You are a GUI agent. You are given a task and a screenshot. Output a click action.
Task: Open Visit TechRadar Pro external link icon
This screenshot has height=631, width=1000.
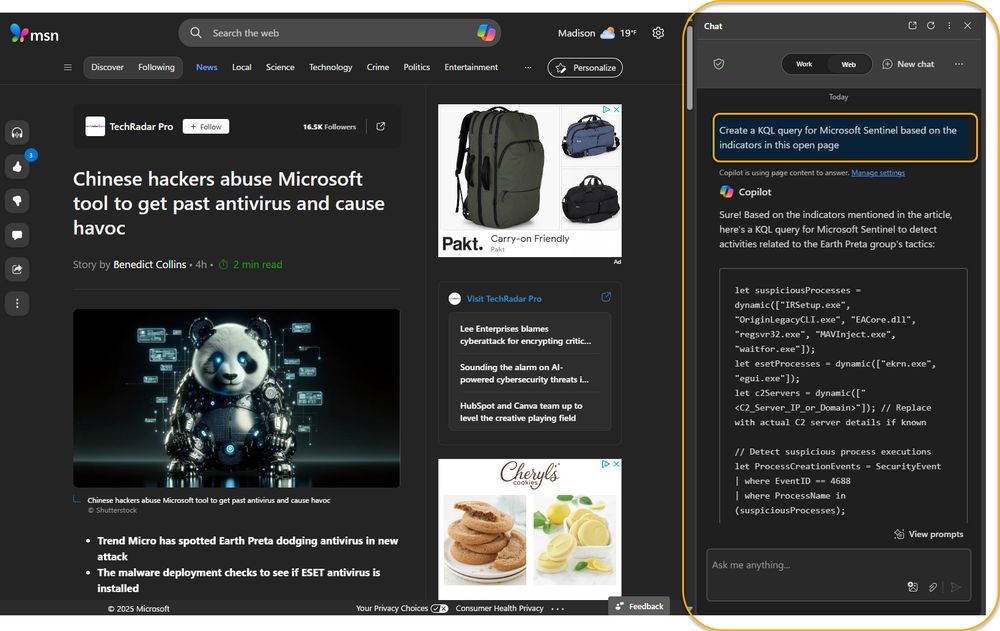[x=606, y=297]
